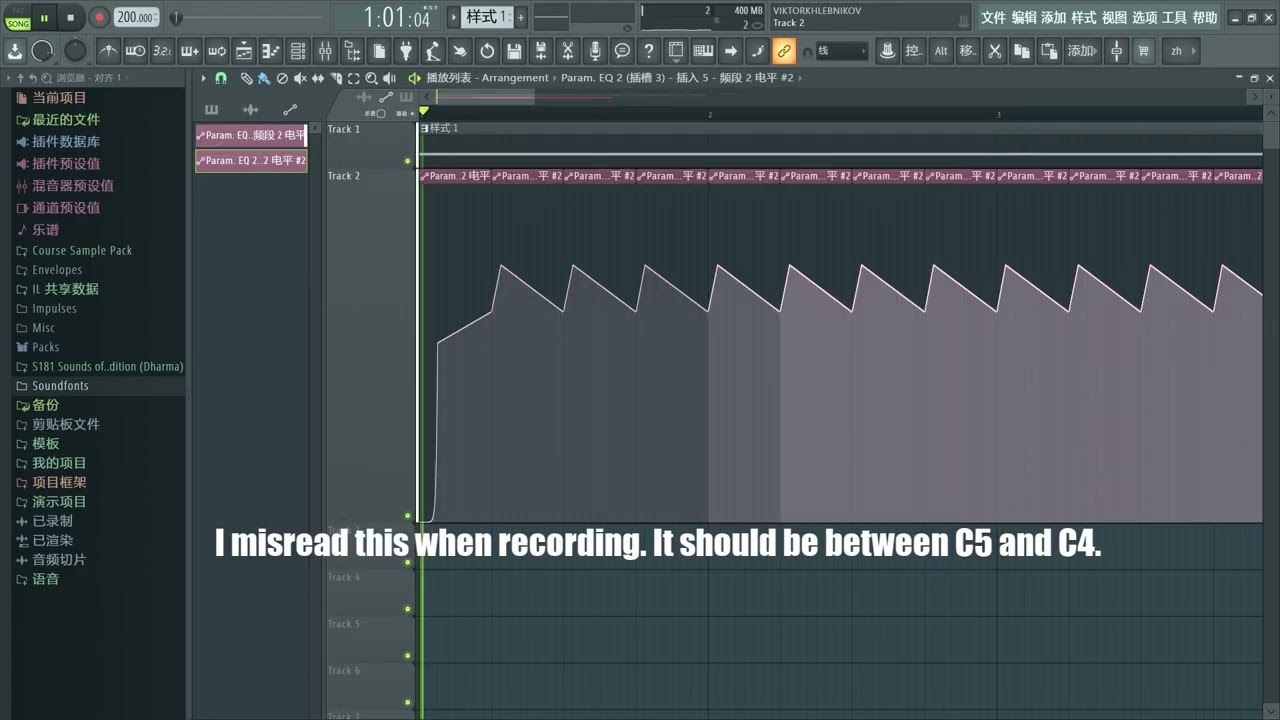This screenshot has height=720, width=1280.
Task: Click the microphone one-click recording icon
Action: click(595, 51)
